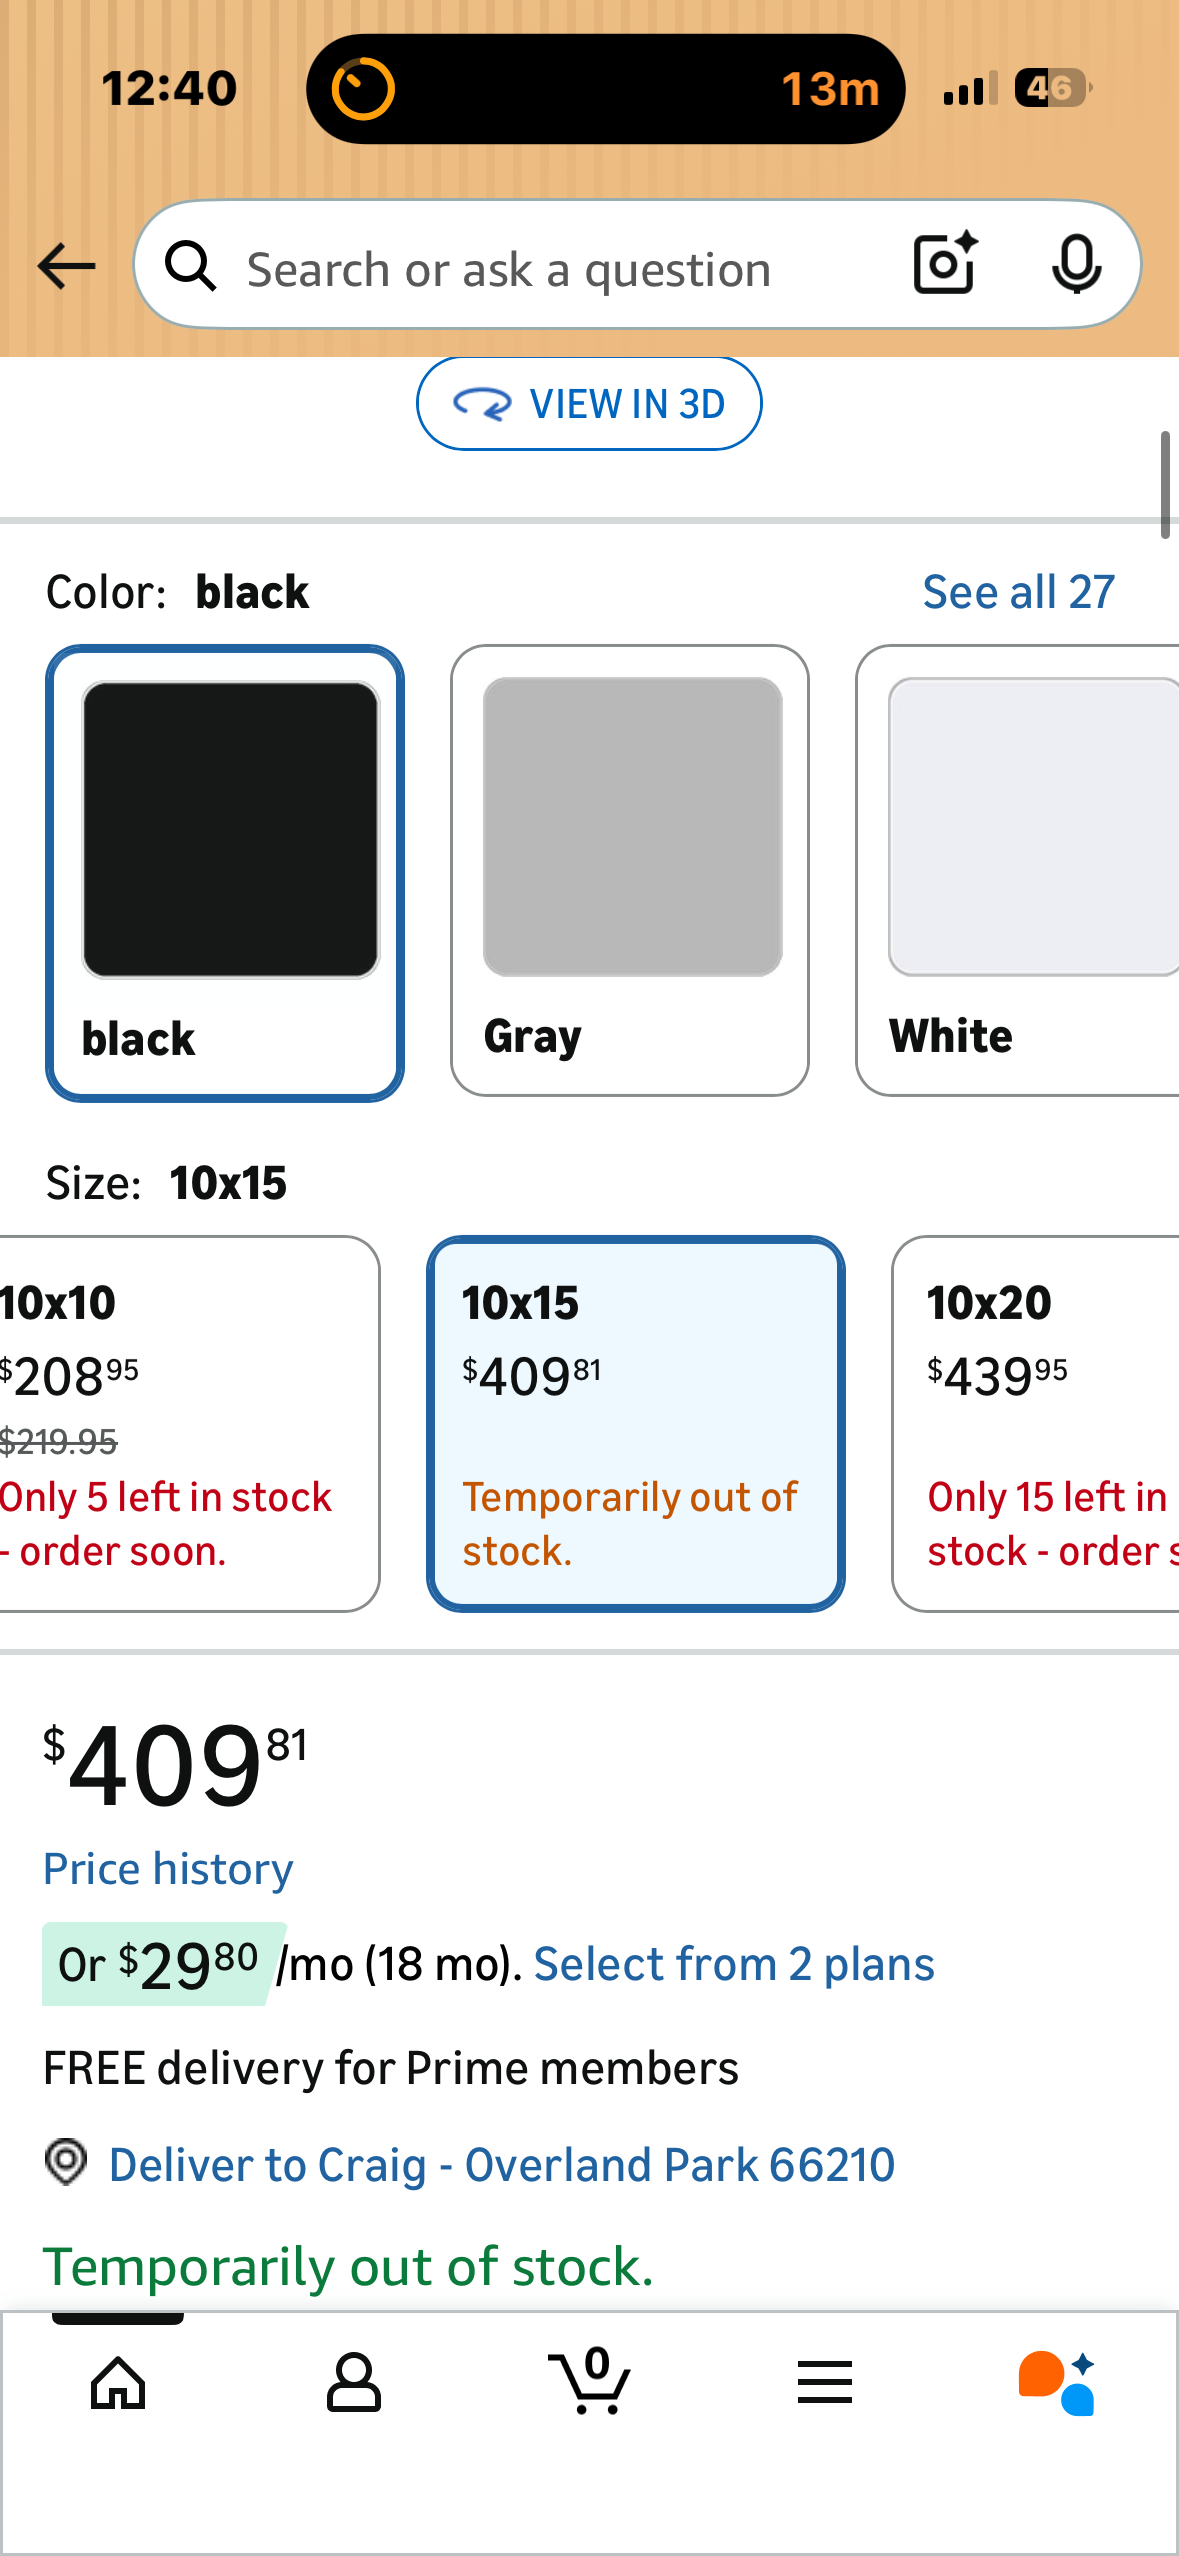Screen dimensions: 1179x2556
Task: Tap the microphone voice search icon
Action: pyautogui.click(x=1076, y=265)
